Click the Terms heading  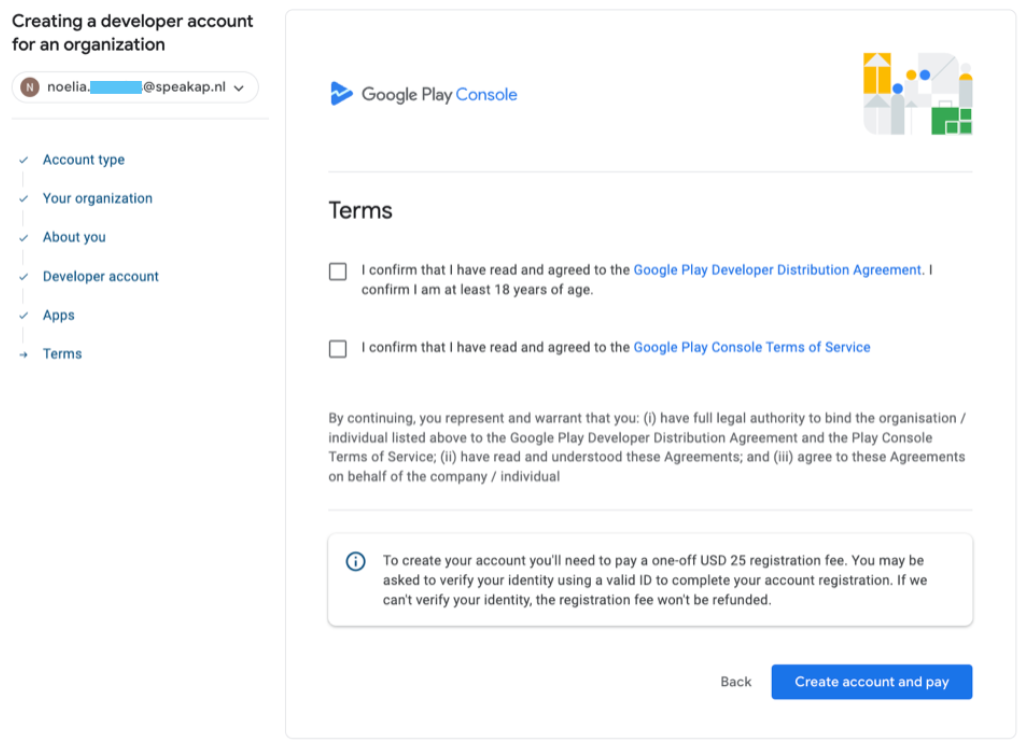click(x=360, y=210)
